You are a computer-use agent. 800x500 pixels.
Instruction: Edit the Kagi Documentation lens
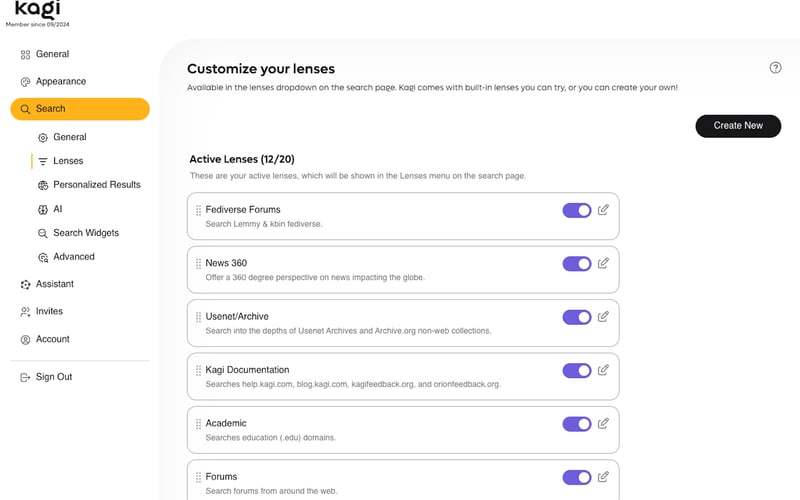coord(603,370)
